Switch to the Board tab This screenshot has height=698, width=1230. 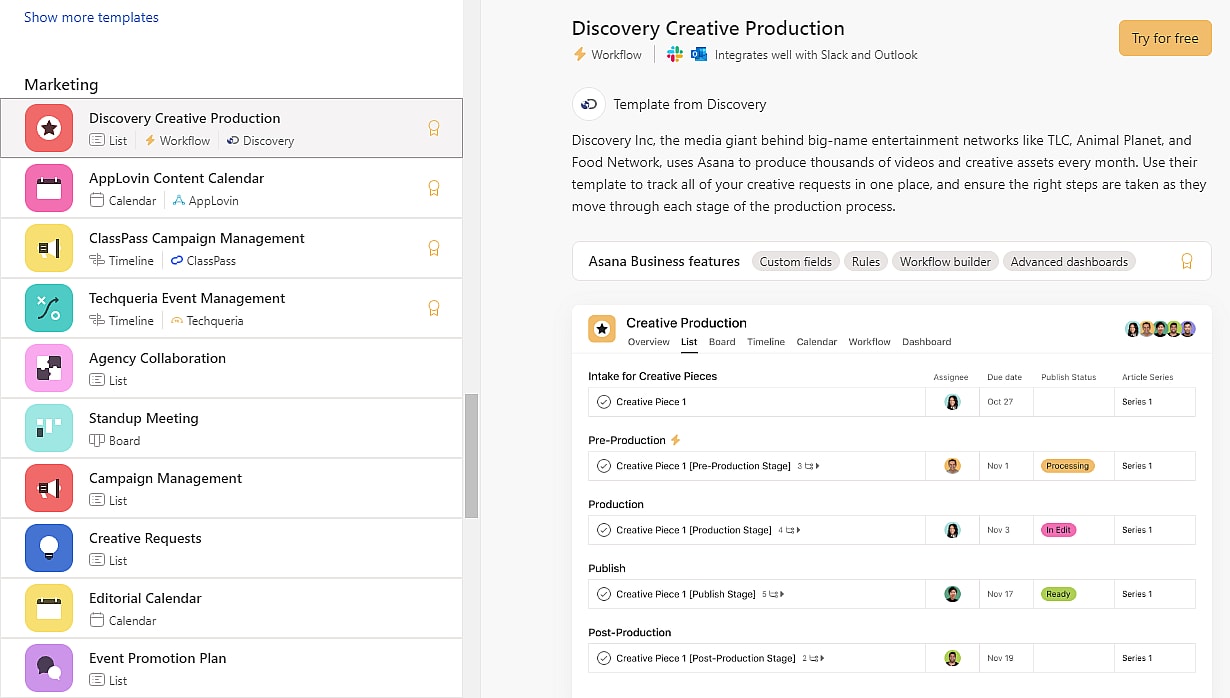click(x=721, y=342)
